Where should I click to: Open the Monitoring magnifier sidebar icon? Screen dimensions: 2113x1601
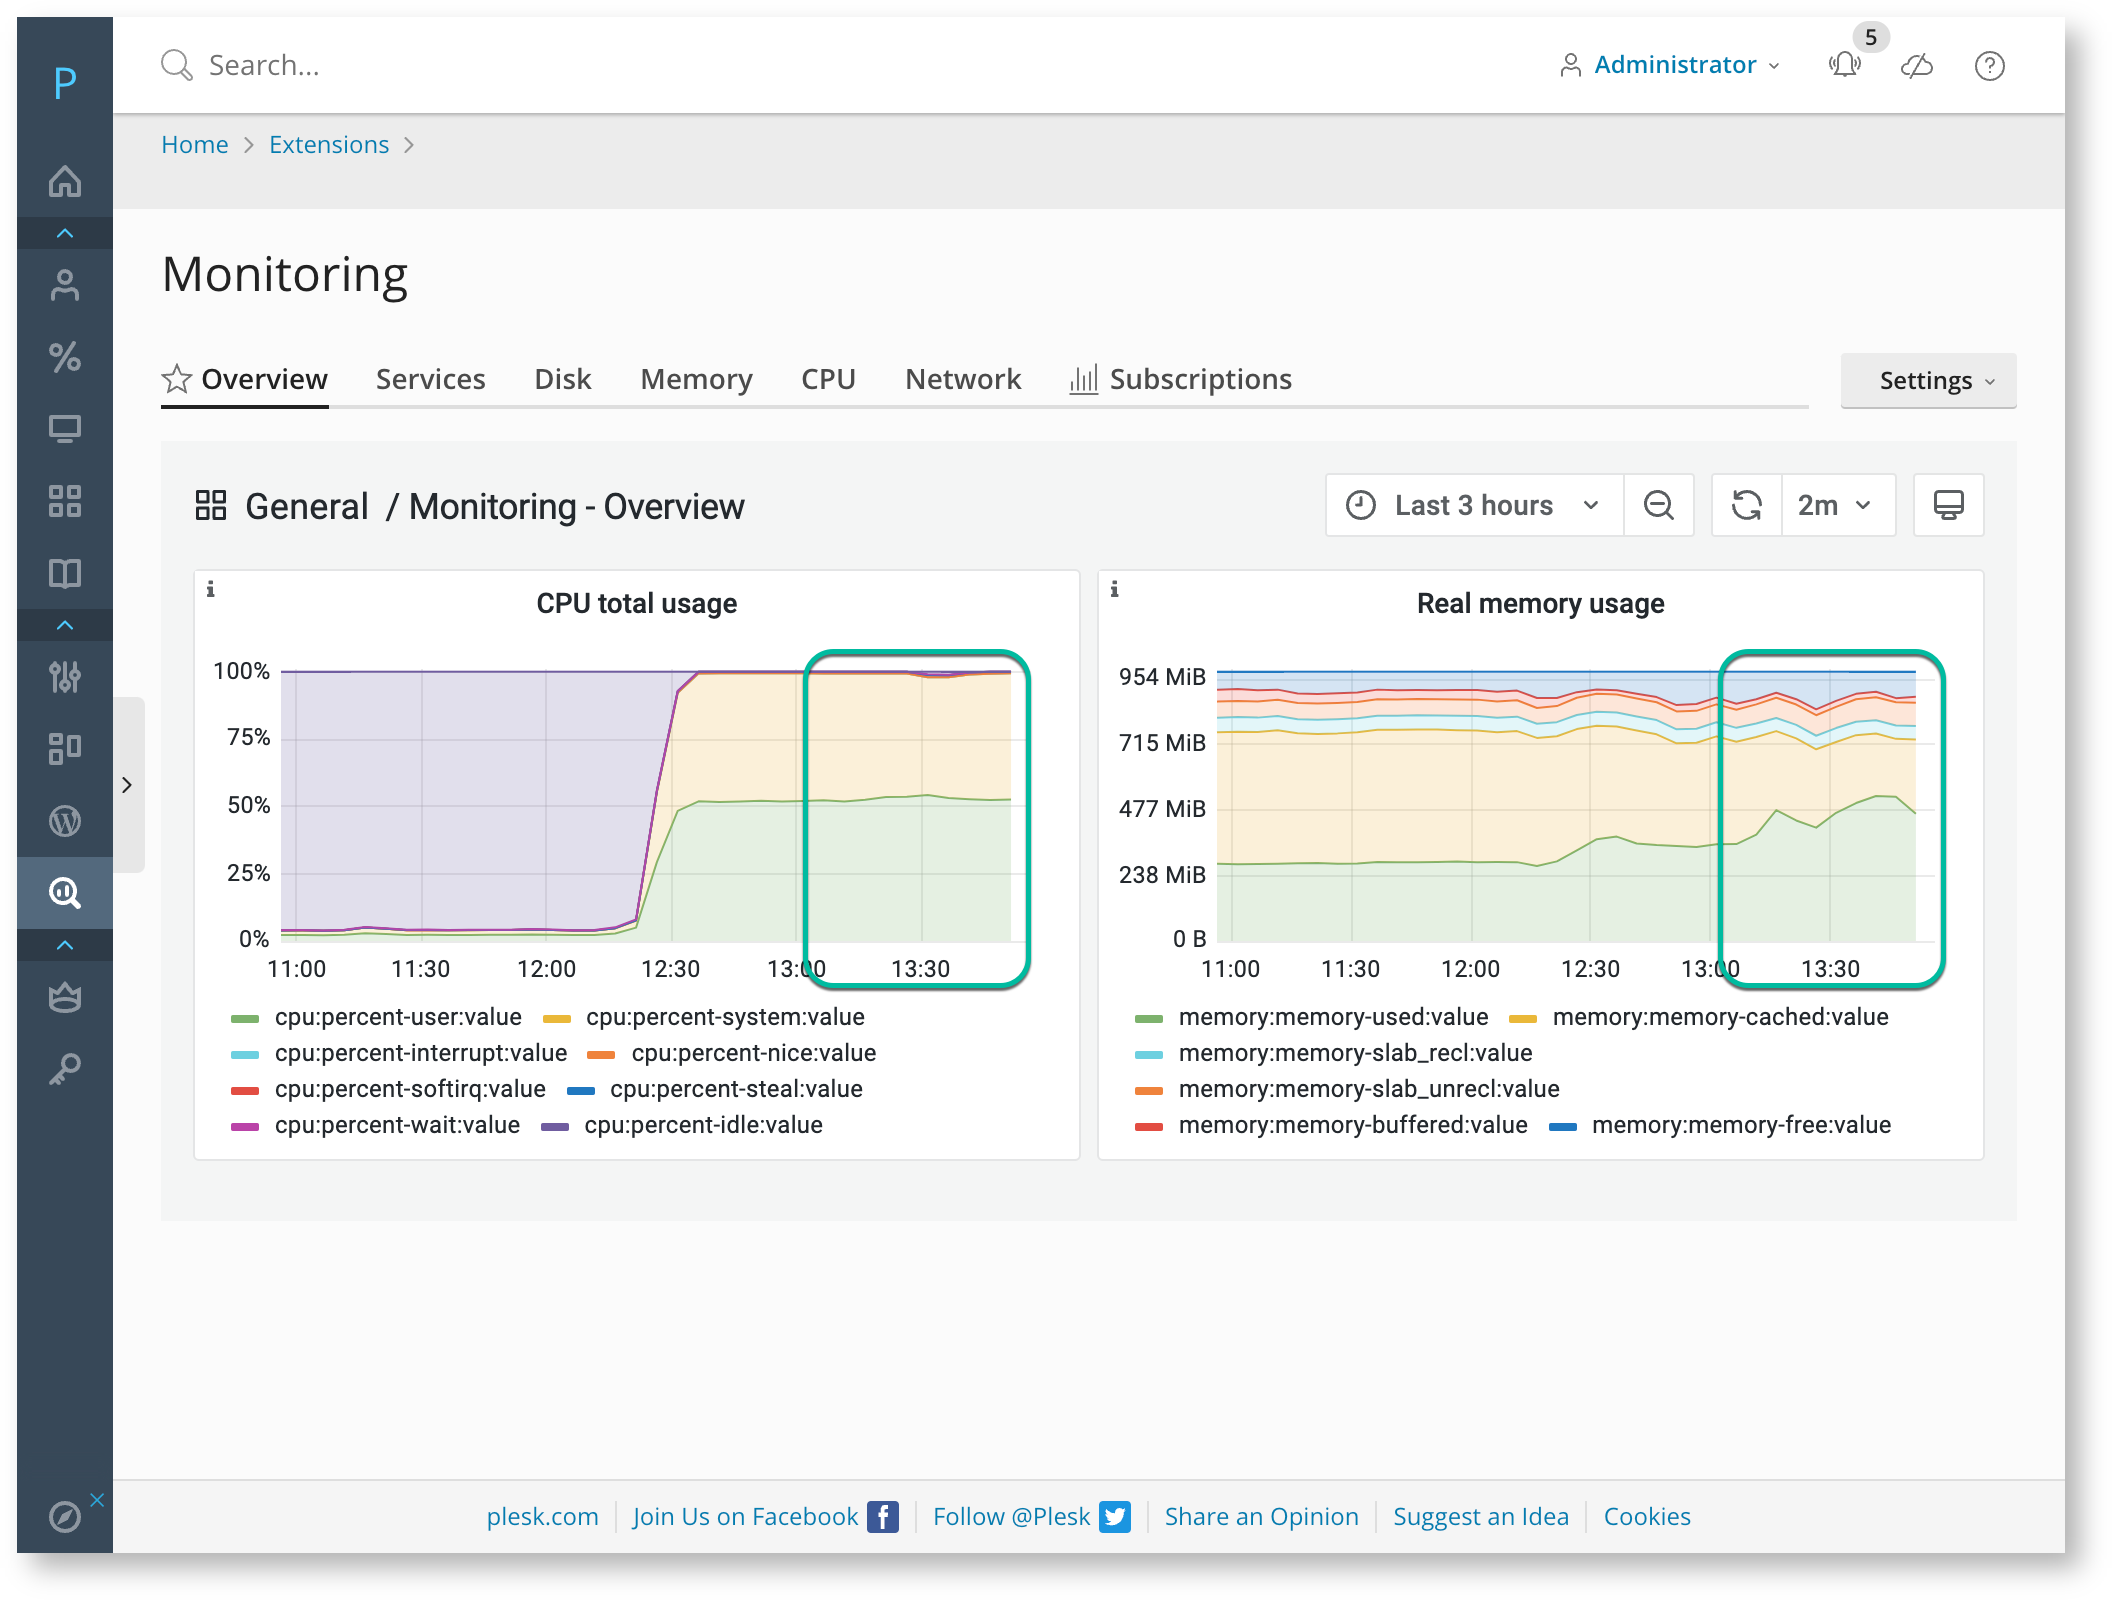(65, 892)
